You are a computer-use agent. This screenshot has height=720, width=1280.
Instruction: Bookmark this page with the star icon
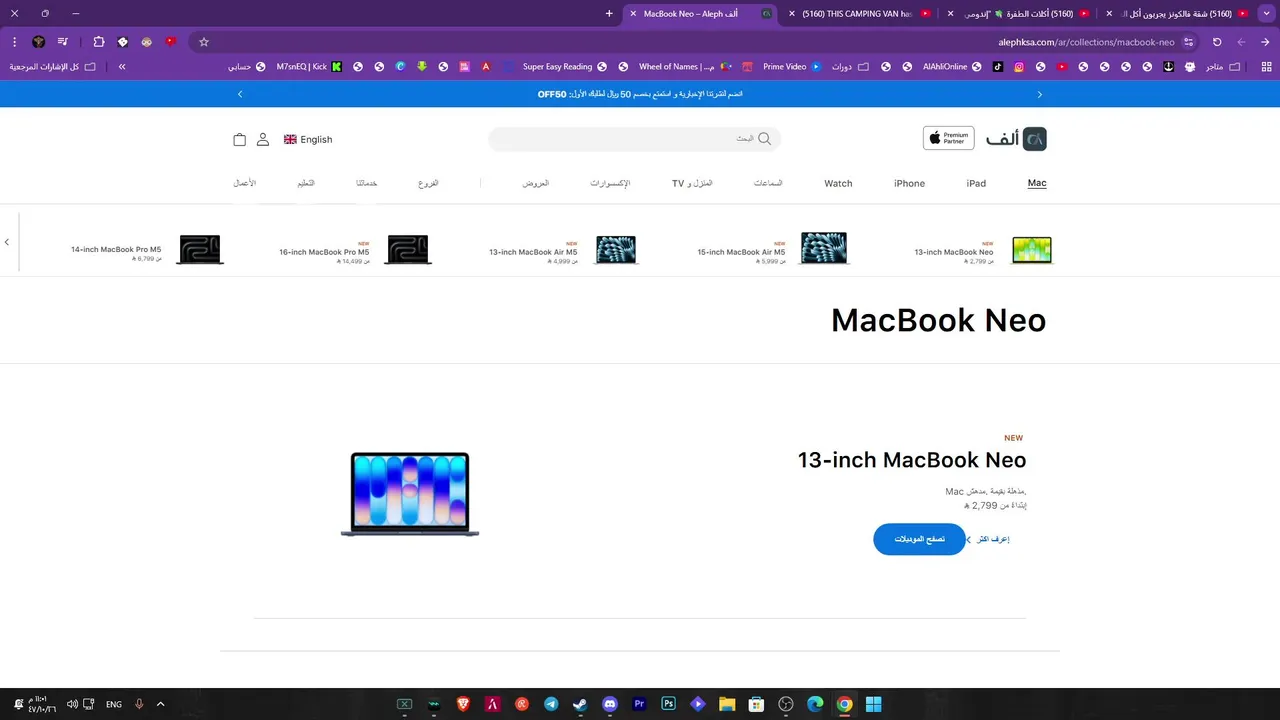point(204,42)
